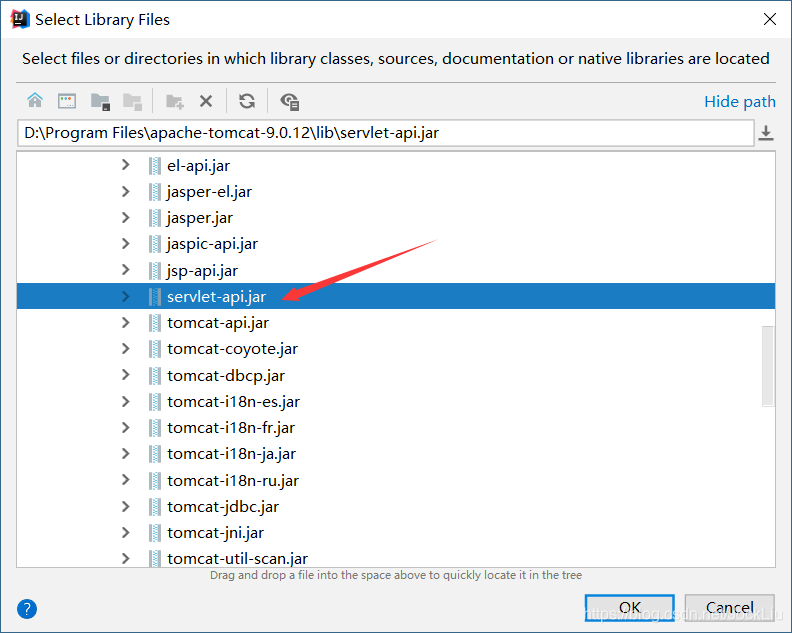Click Hide path link
This screenshot has height=633, width=792.
739,102
